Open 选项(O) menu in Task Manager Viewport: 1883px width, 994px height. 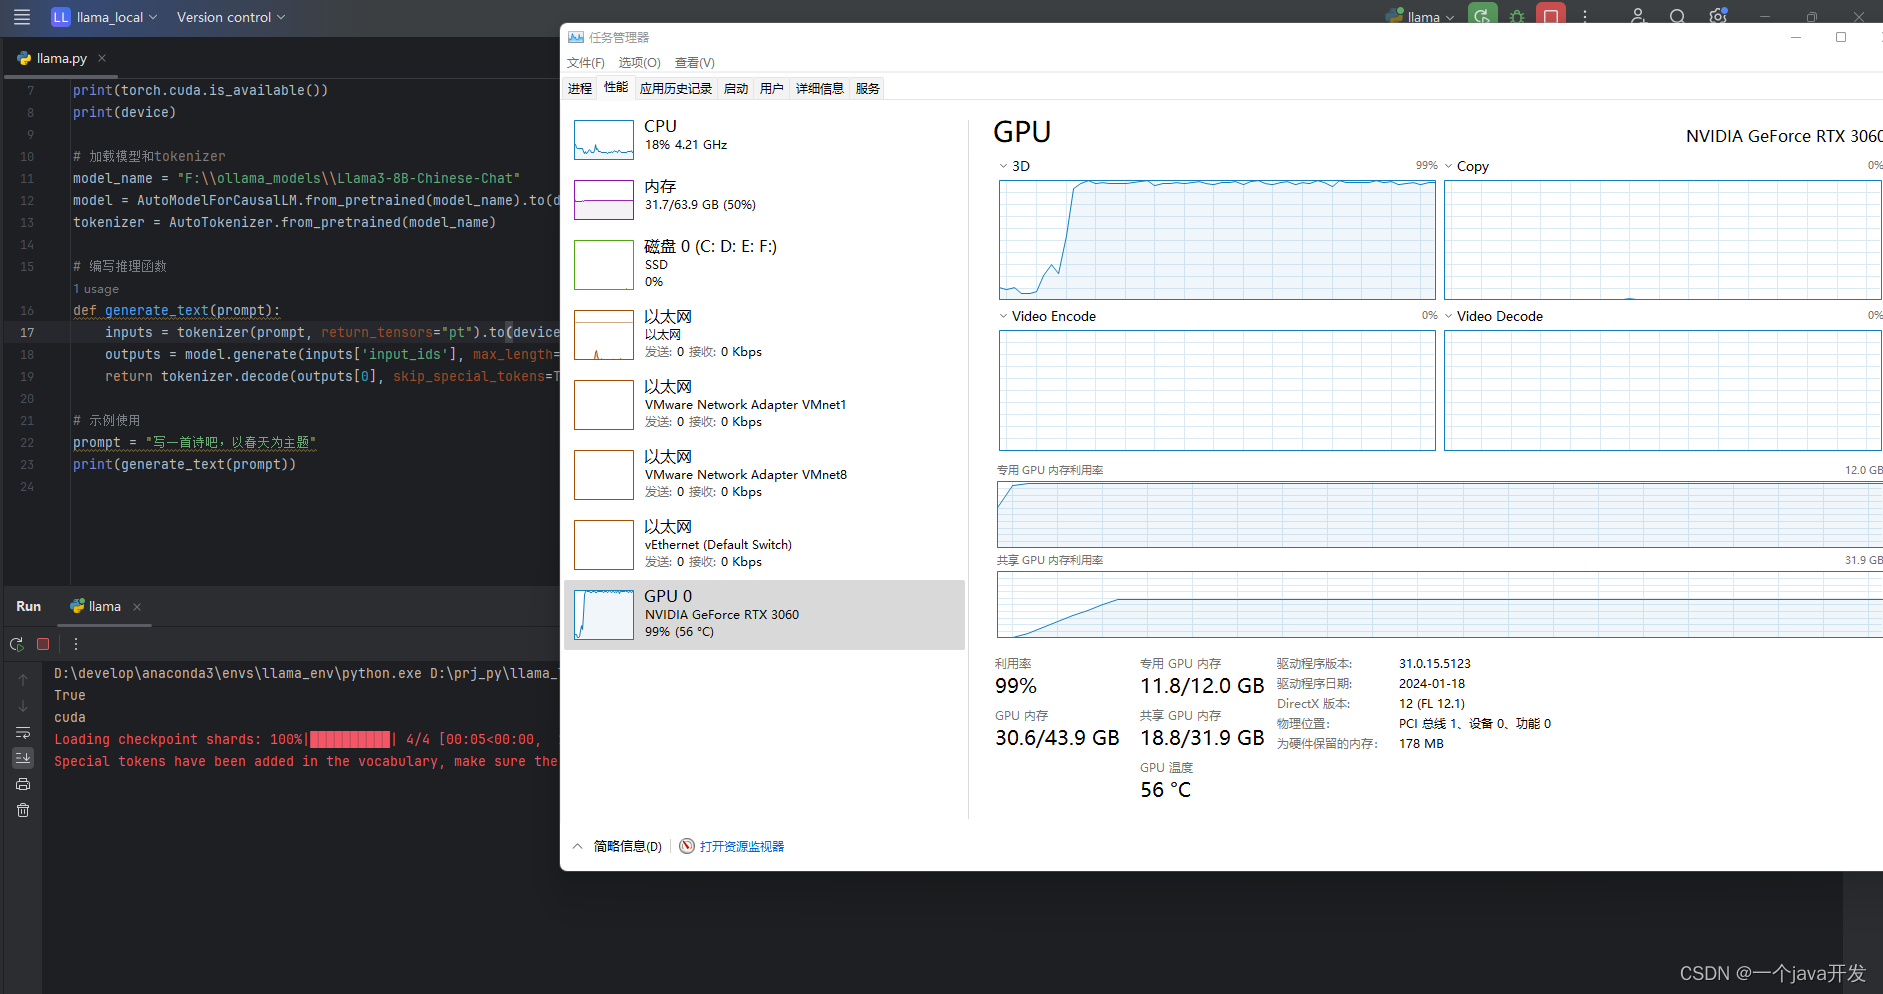point(640,62)
